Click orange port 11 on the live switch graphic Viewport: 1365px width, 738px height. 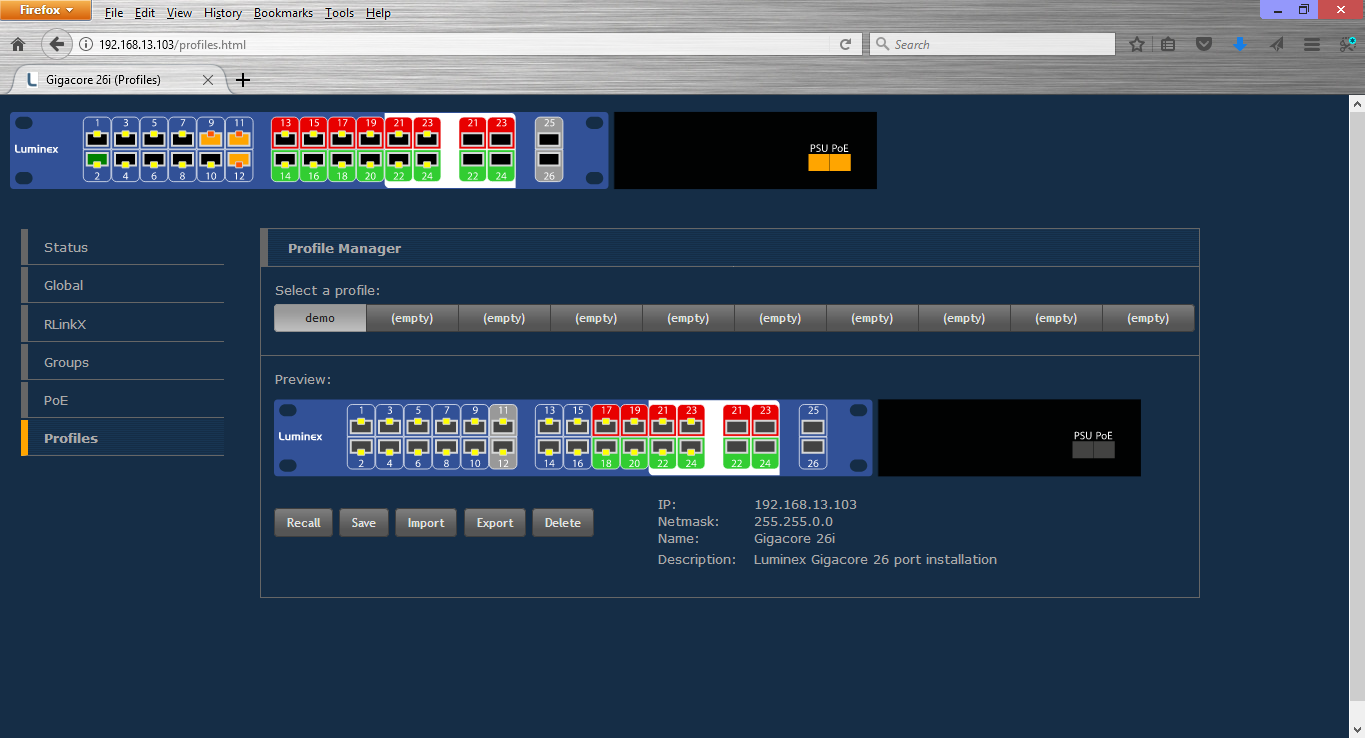click(x=238, y=133)
